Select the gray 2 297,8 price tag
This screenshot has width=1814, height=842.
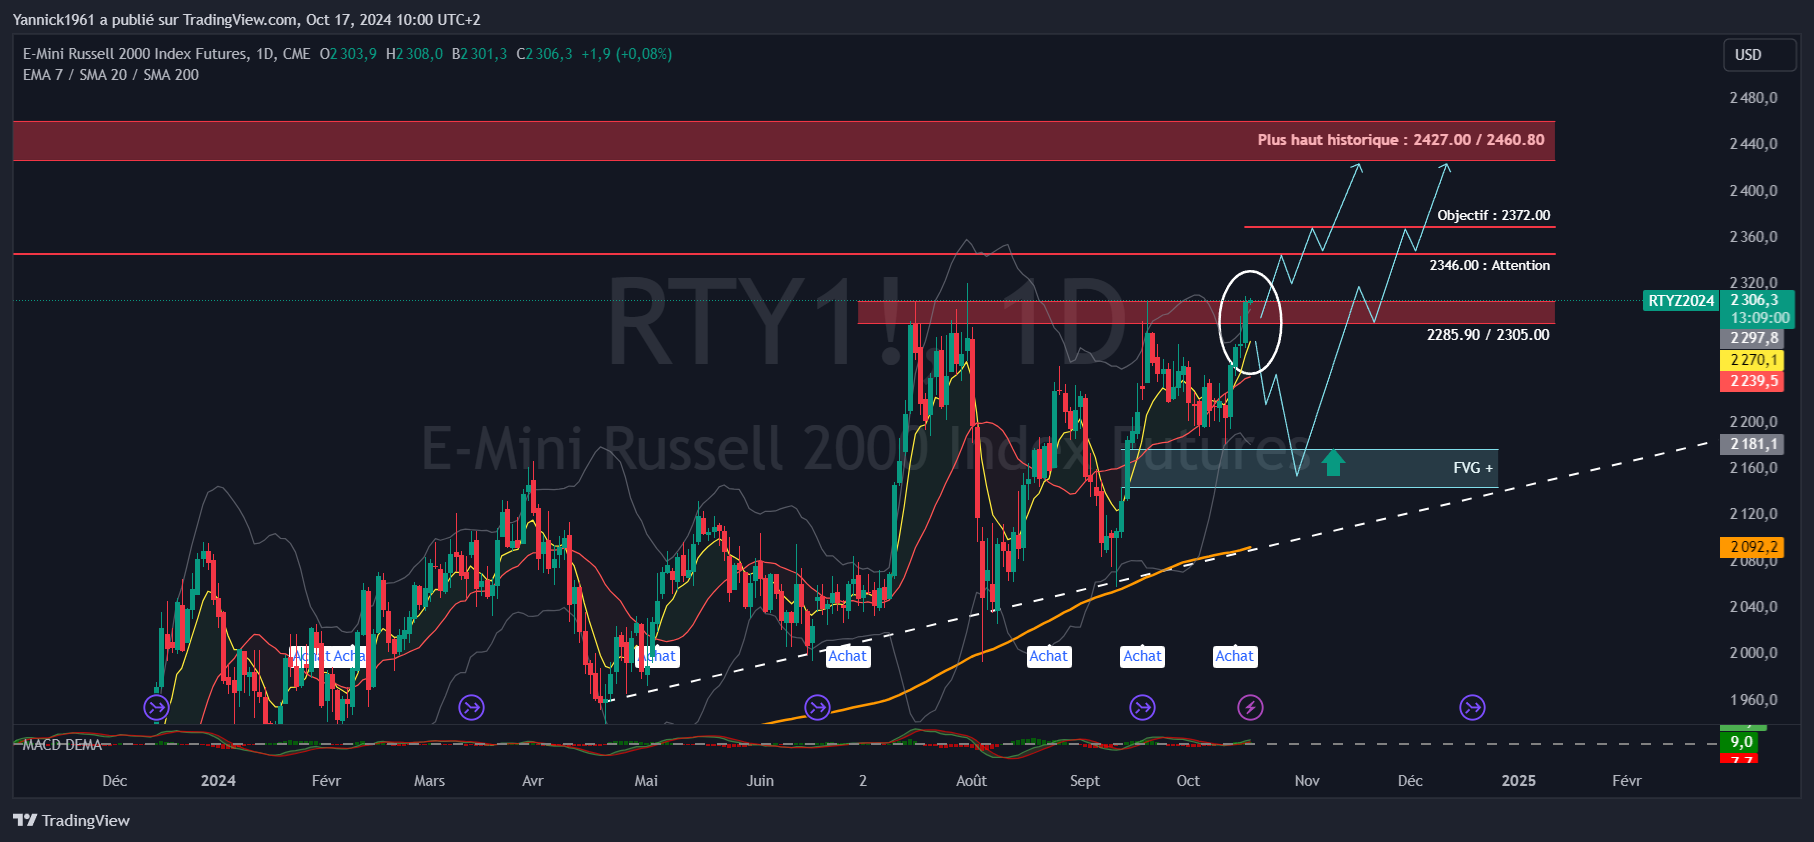tap(1754, 338)
